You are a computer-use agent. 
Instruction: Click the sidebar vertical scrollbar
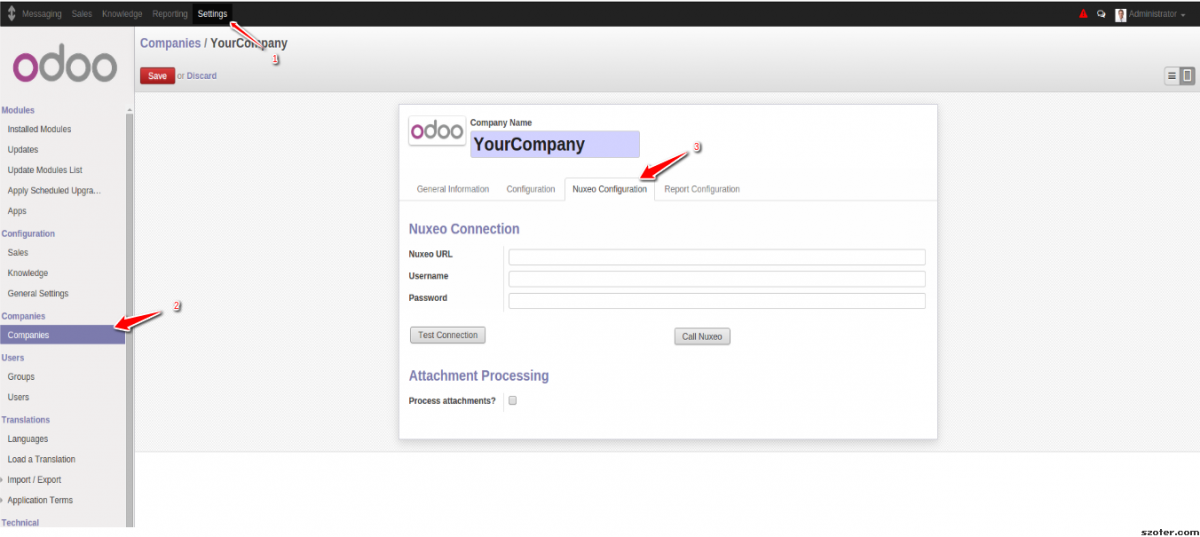tap(129, 318)
